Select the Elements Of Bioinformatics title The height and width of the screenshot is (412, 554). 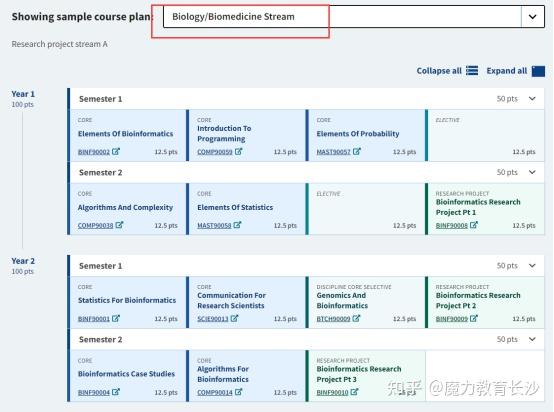125,134
